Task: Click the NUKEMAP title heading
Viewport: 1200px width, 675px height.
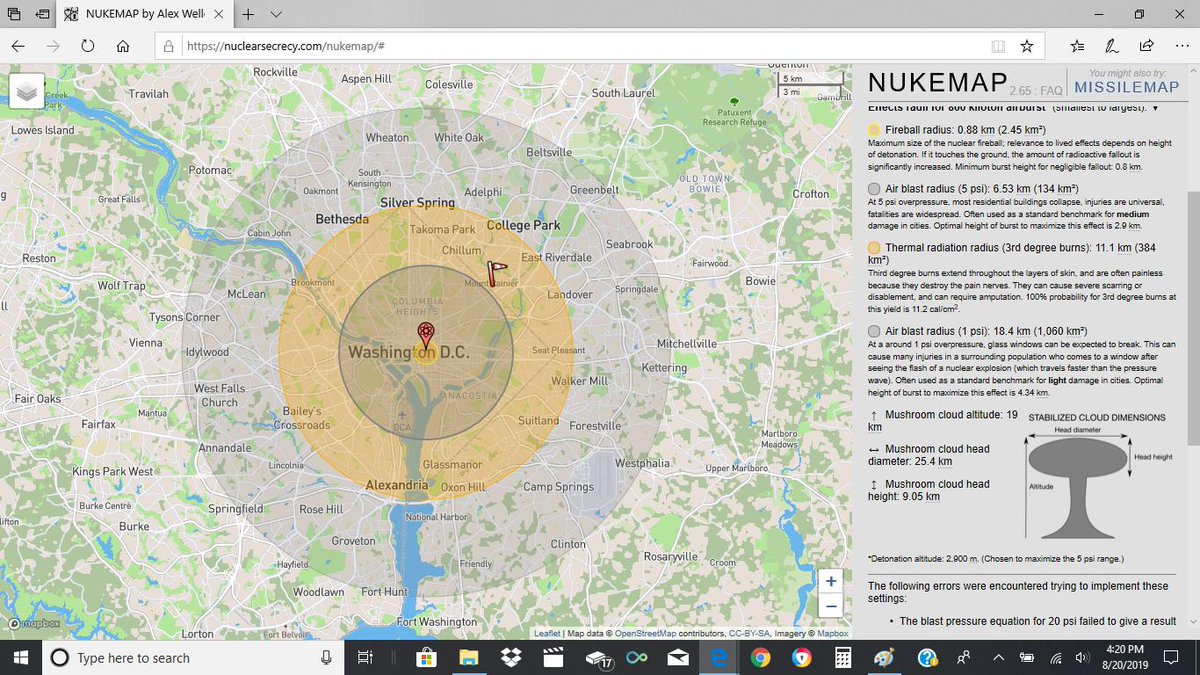Action: [x=935, y=84]
